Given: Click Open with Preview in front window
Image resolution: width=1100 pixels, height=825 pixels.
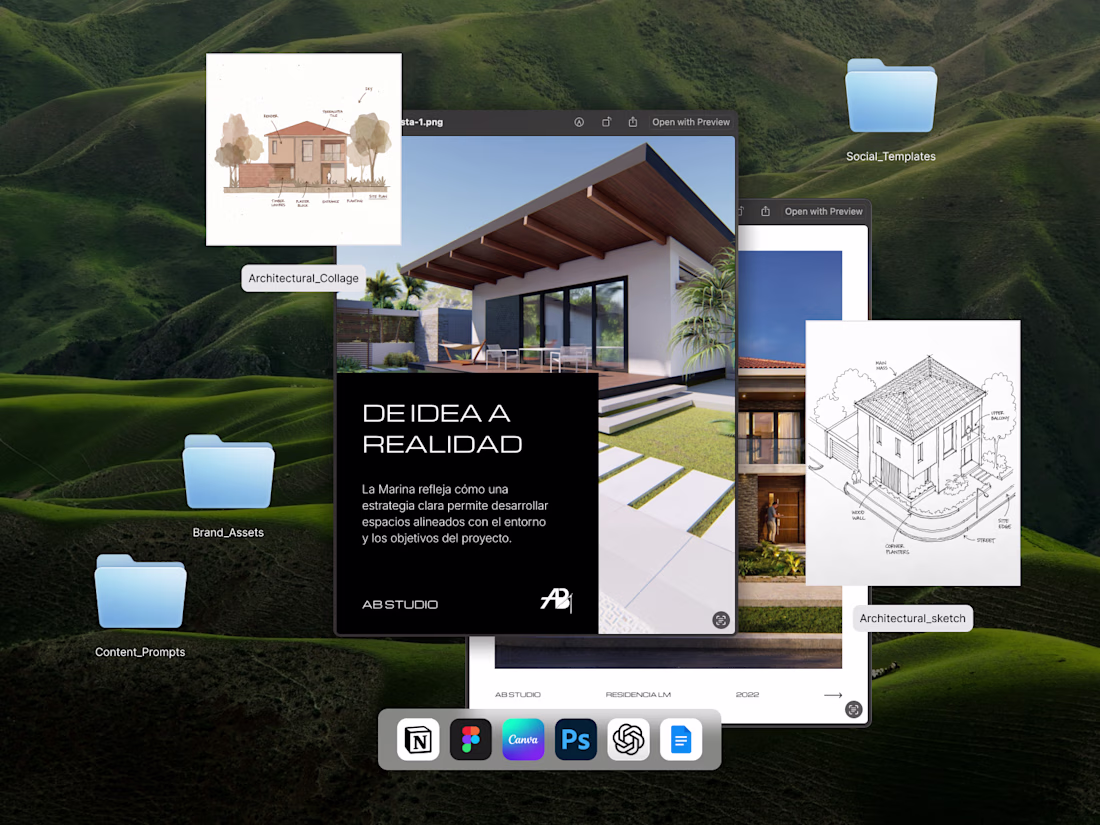Looking at the screenshot, I should [x=691, y=122].
